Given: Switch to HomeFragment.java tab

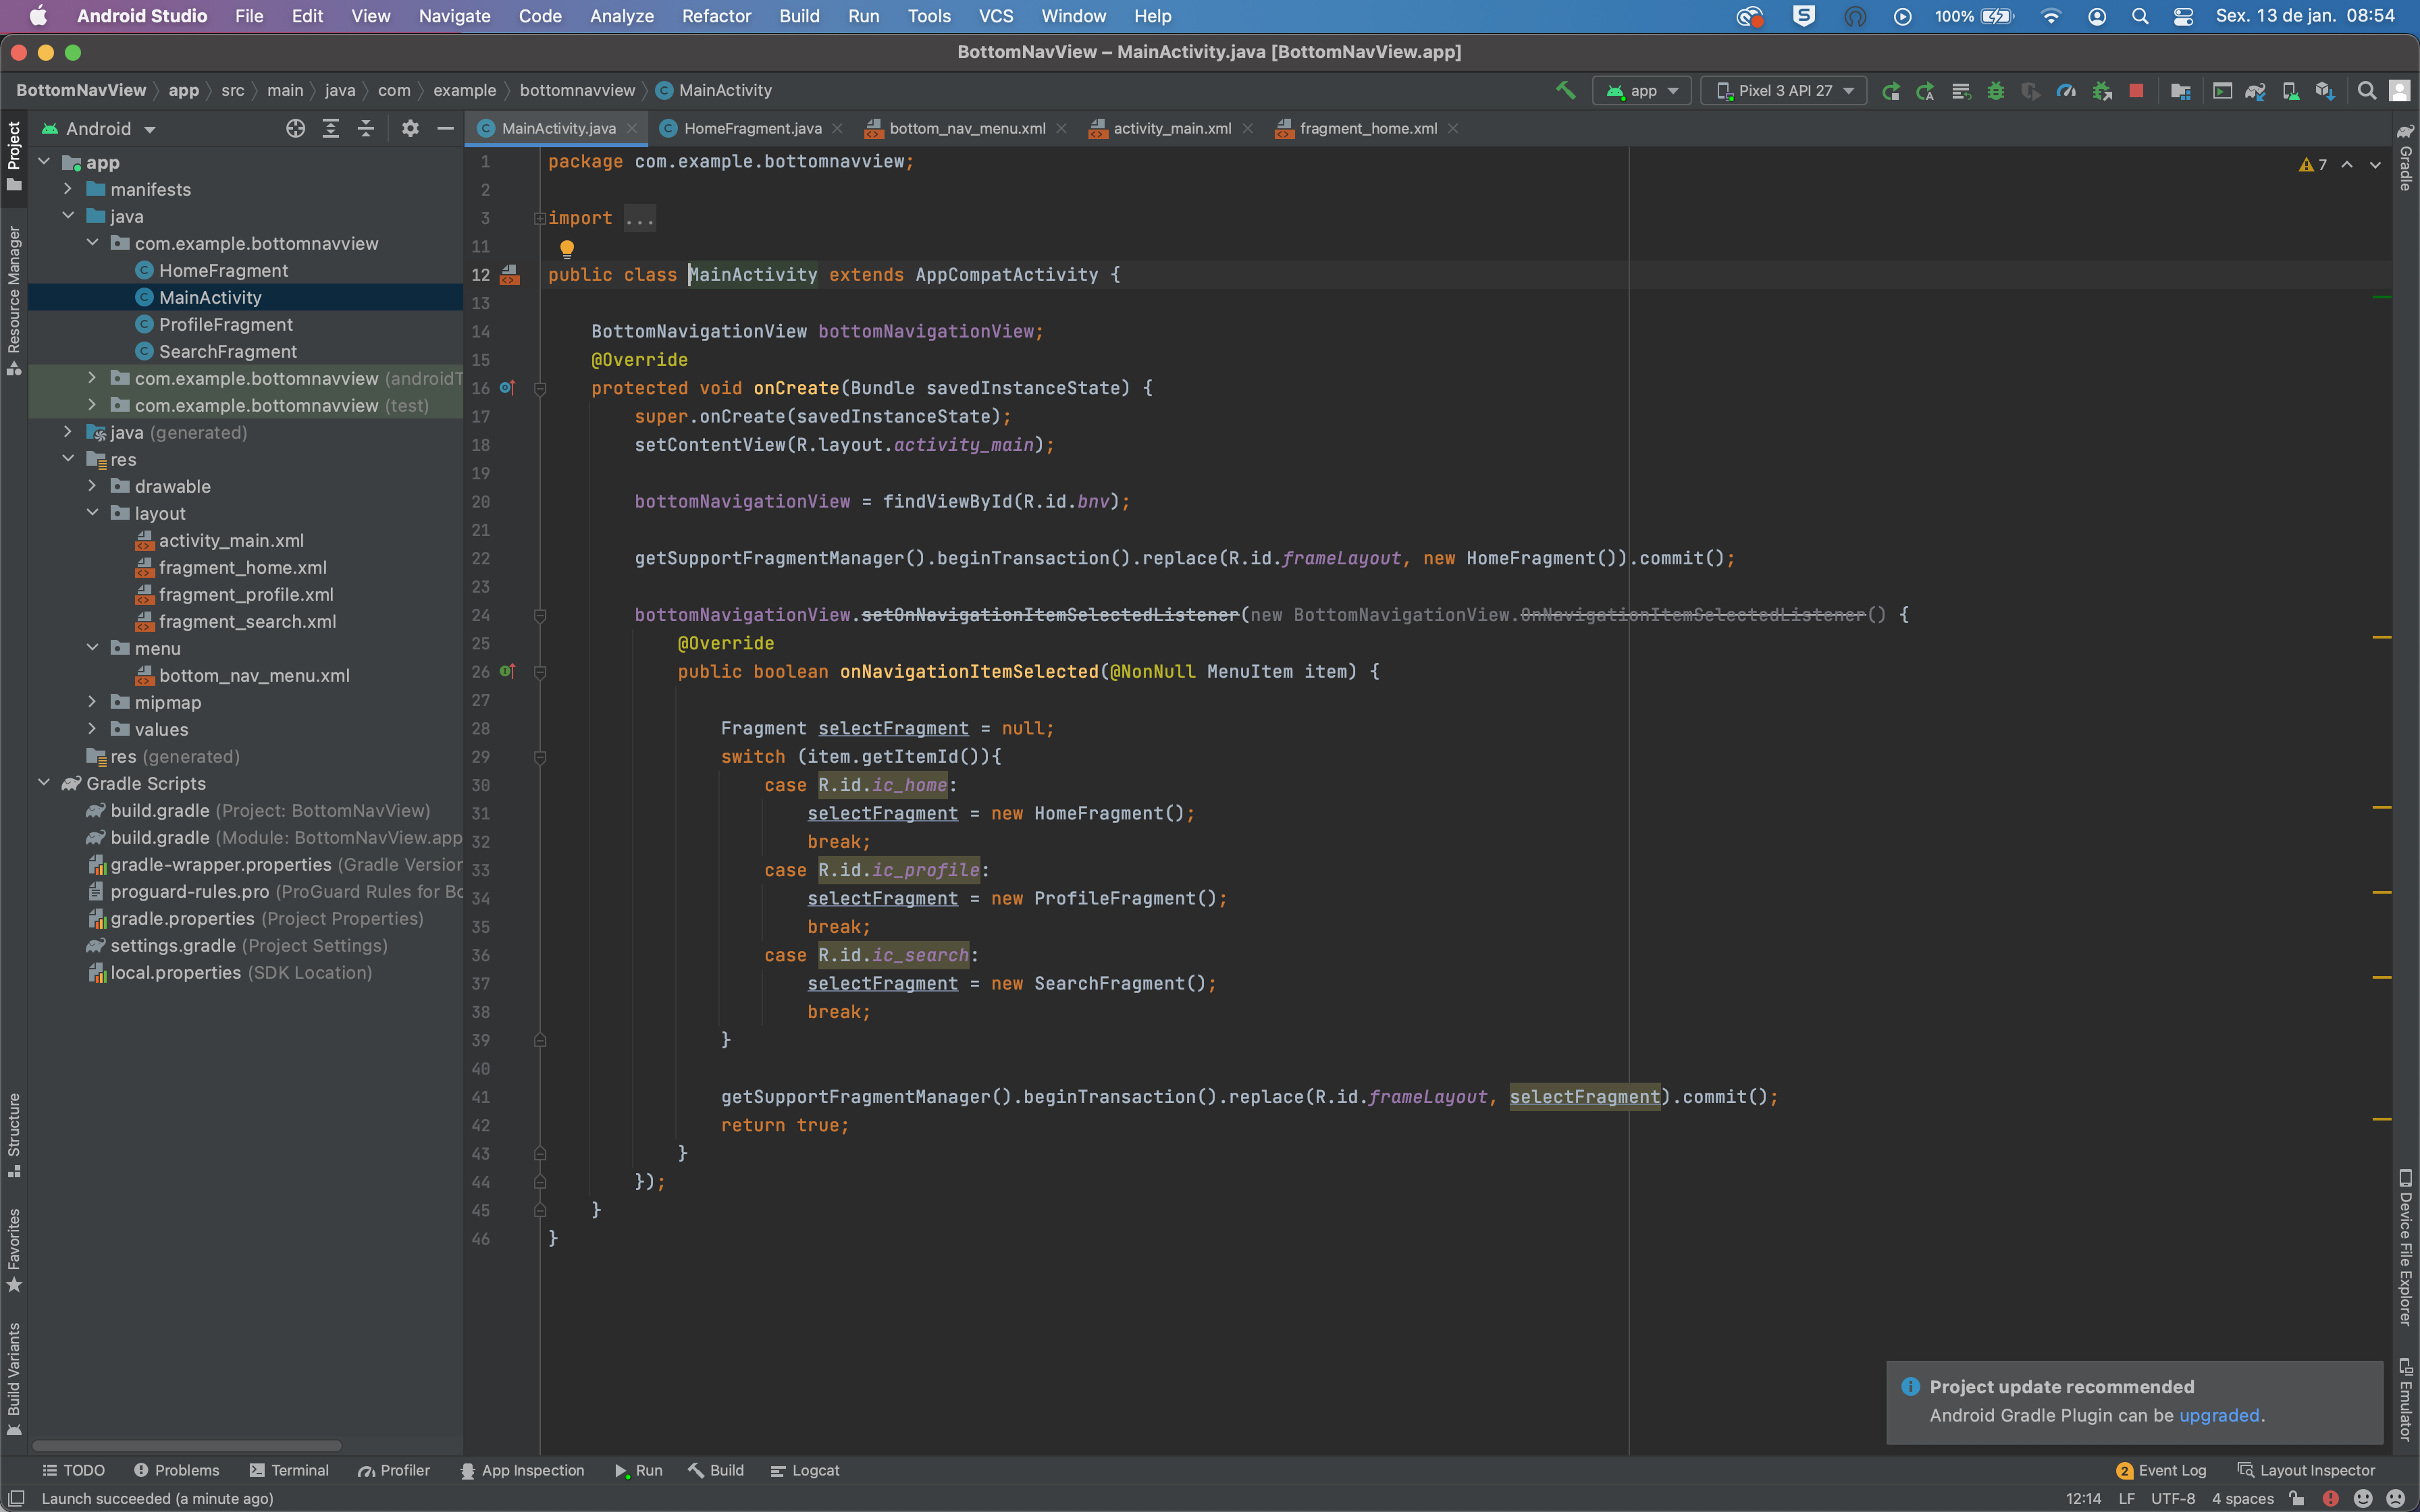Looking at the screenshot, I should pos(752,128).
